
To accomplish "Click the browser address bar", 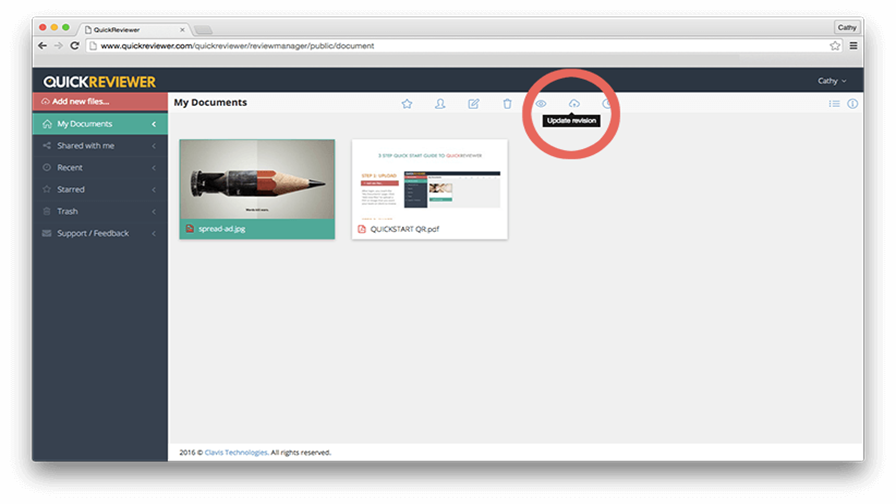I will [x=463, y=46].
